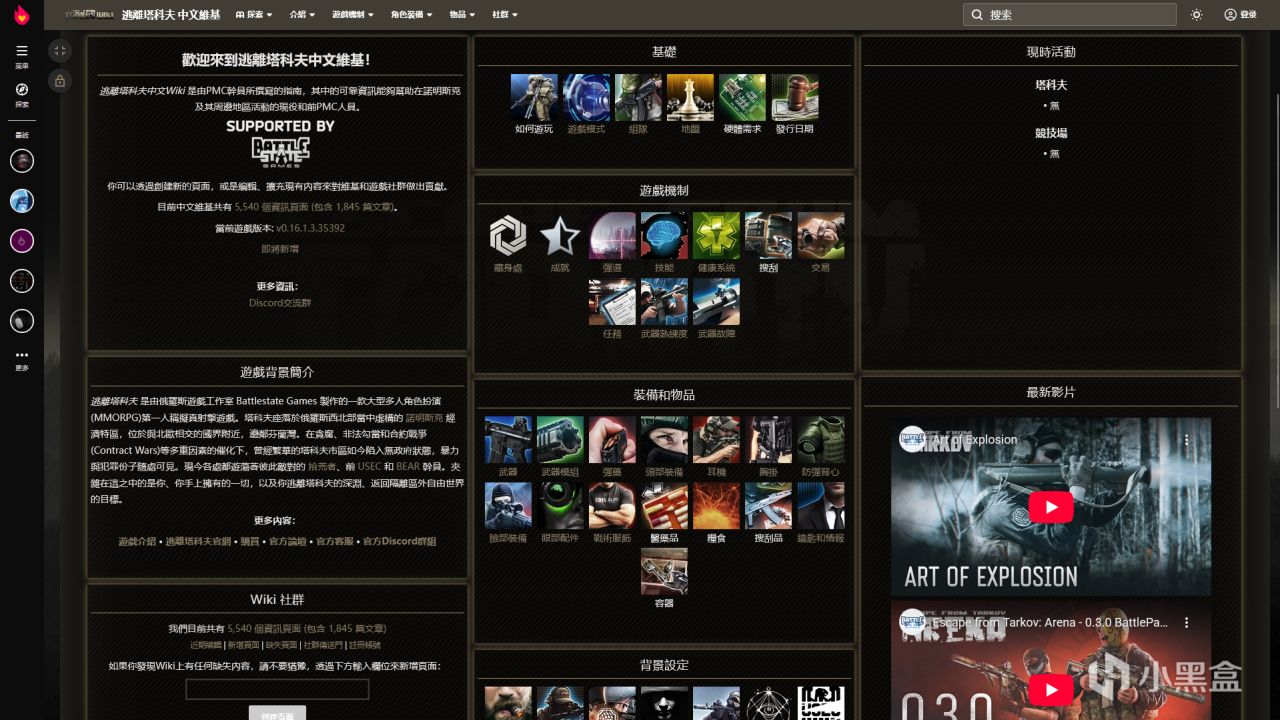The image size is (1280, 720).
Task: Open the 逃離塔科夫官網 official site link
Action: click(198, 541)
